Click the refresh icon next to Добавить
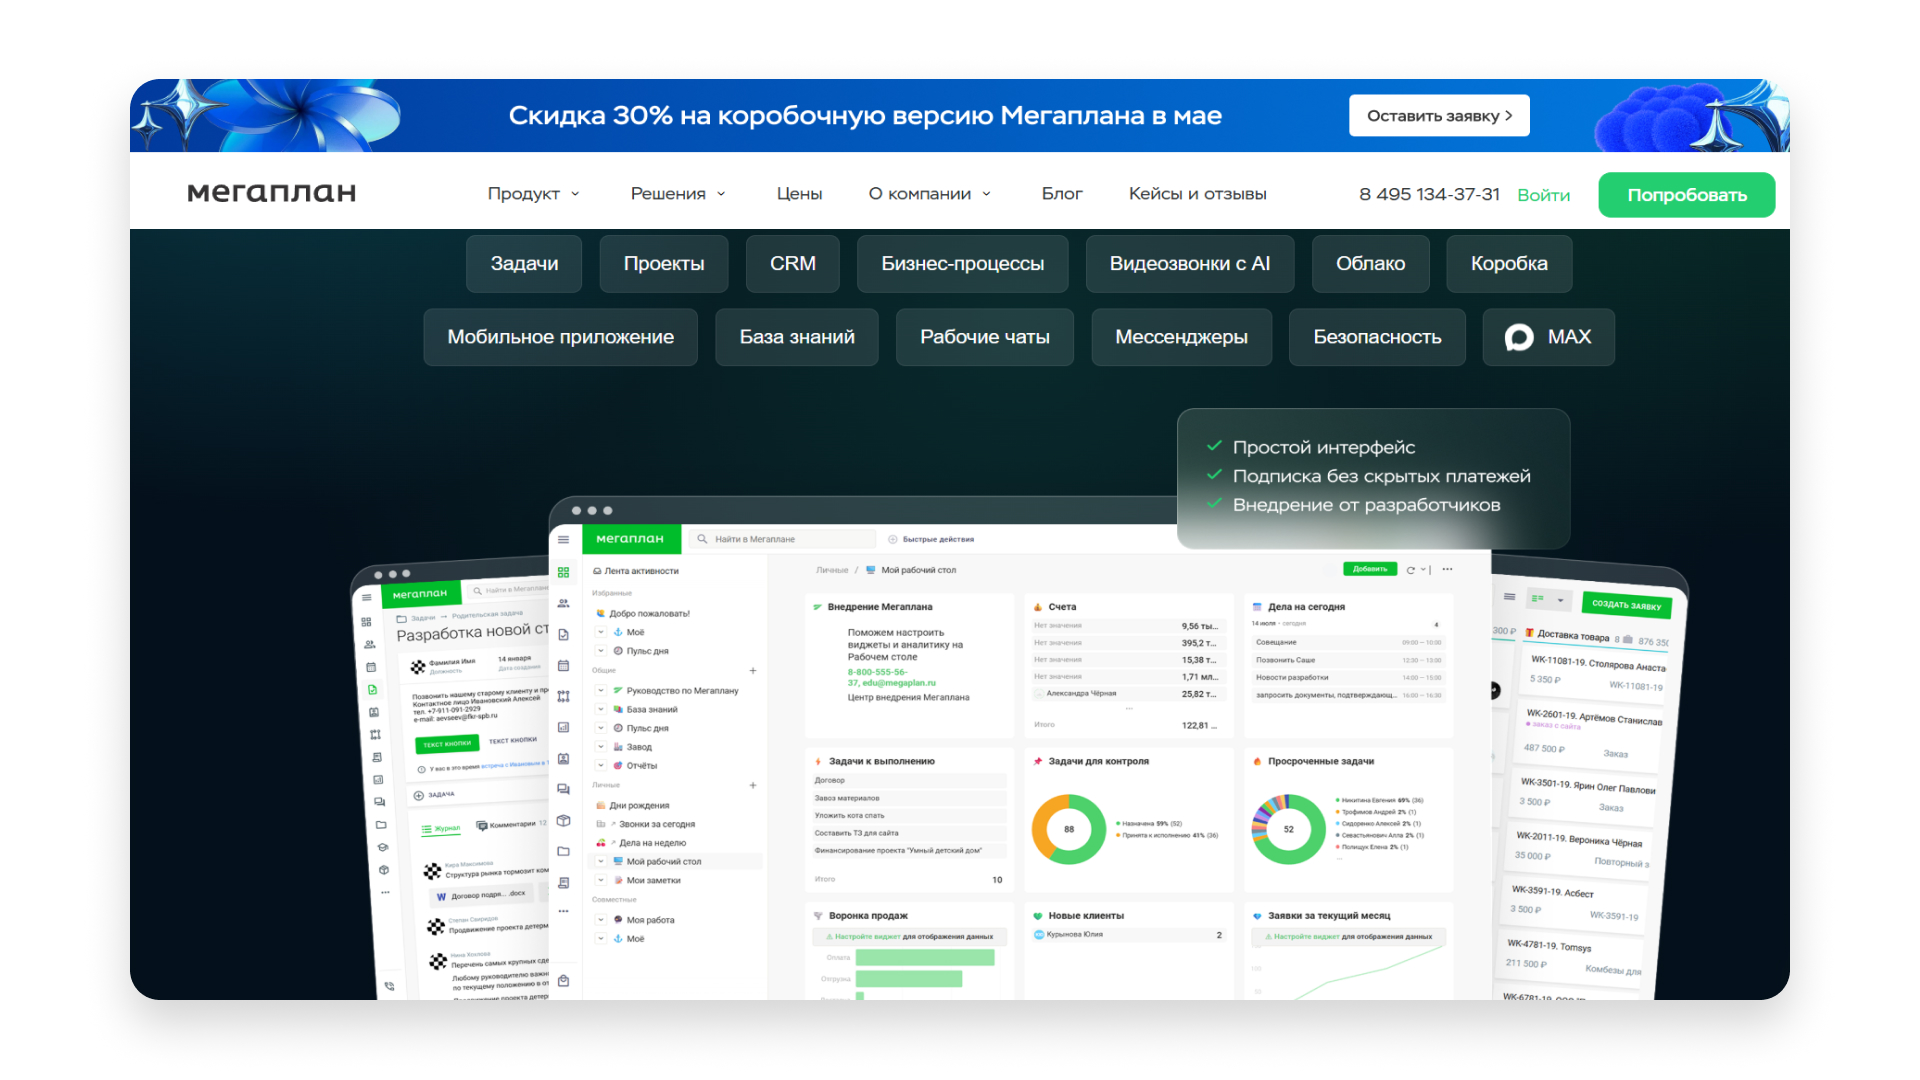1920x1080 pixels. [x=1410, y=570]
